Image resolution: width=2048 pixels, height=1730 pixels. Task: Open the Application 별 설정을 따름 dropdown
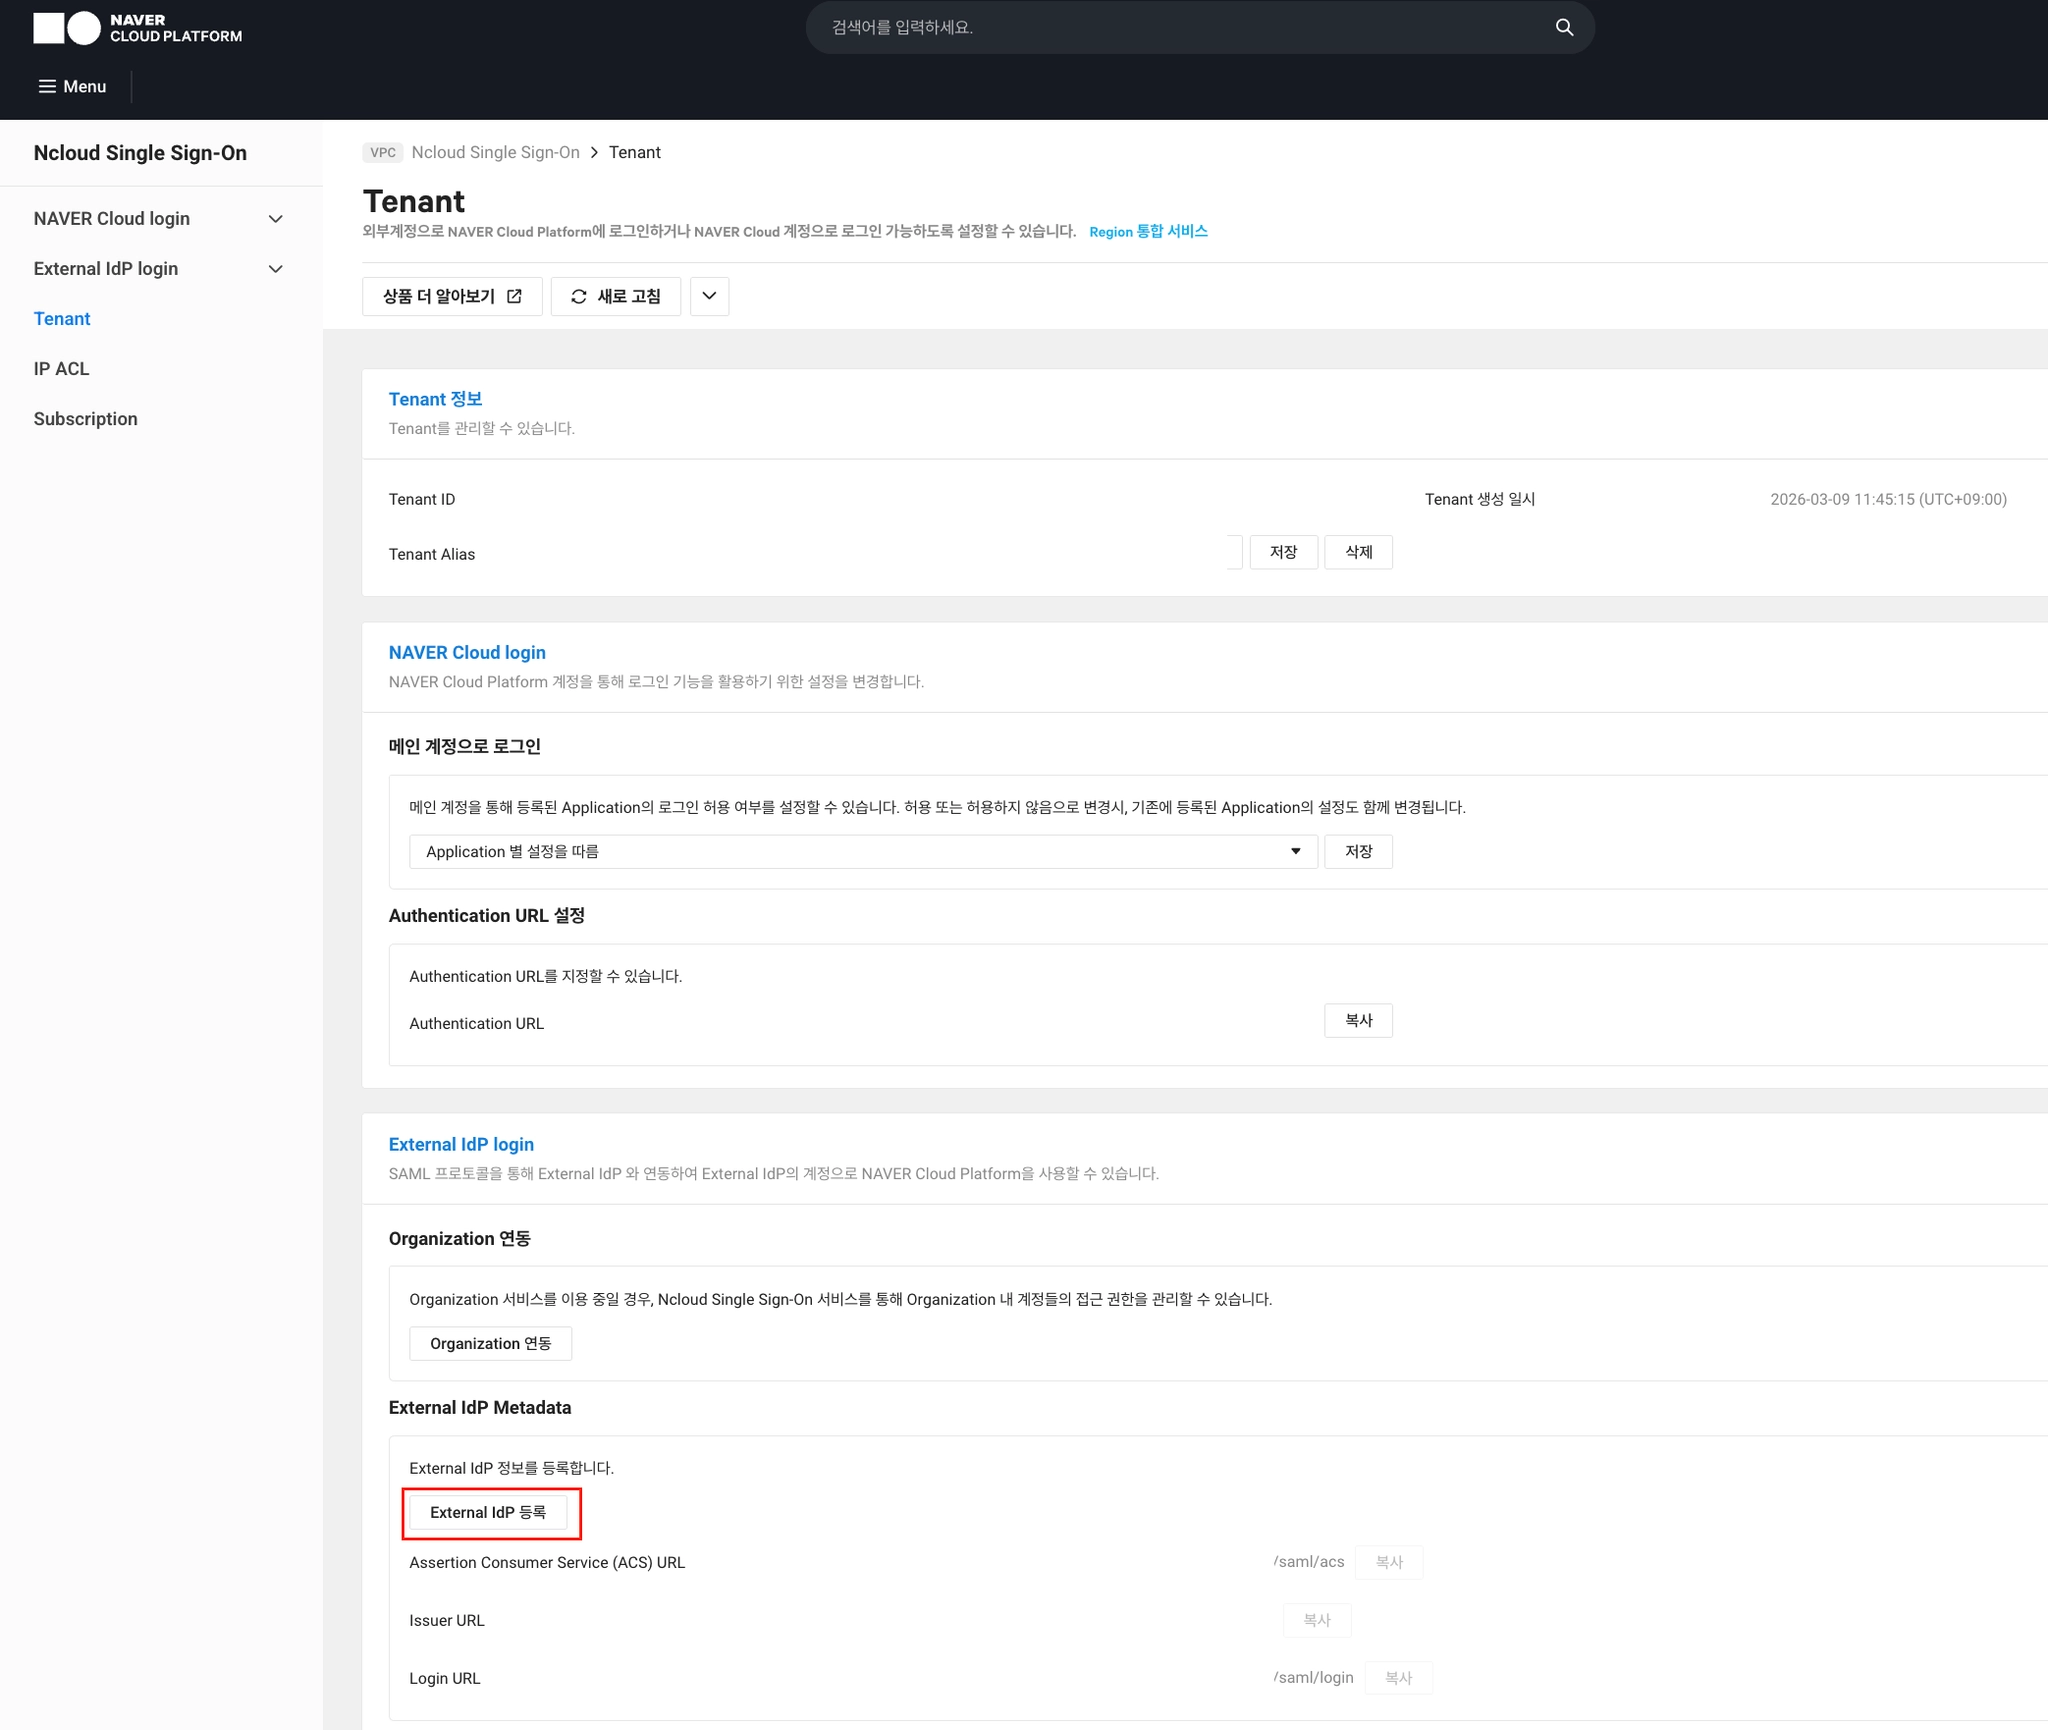[862, 851]
